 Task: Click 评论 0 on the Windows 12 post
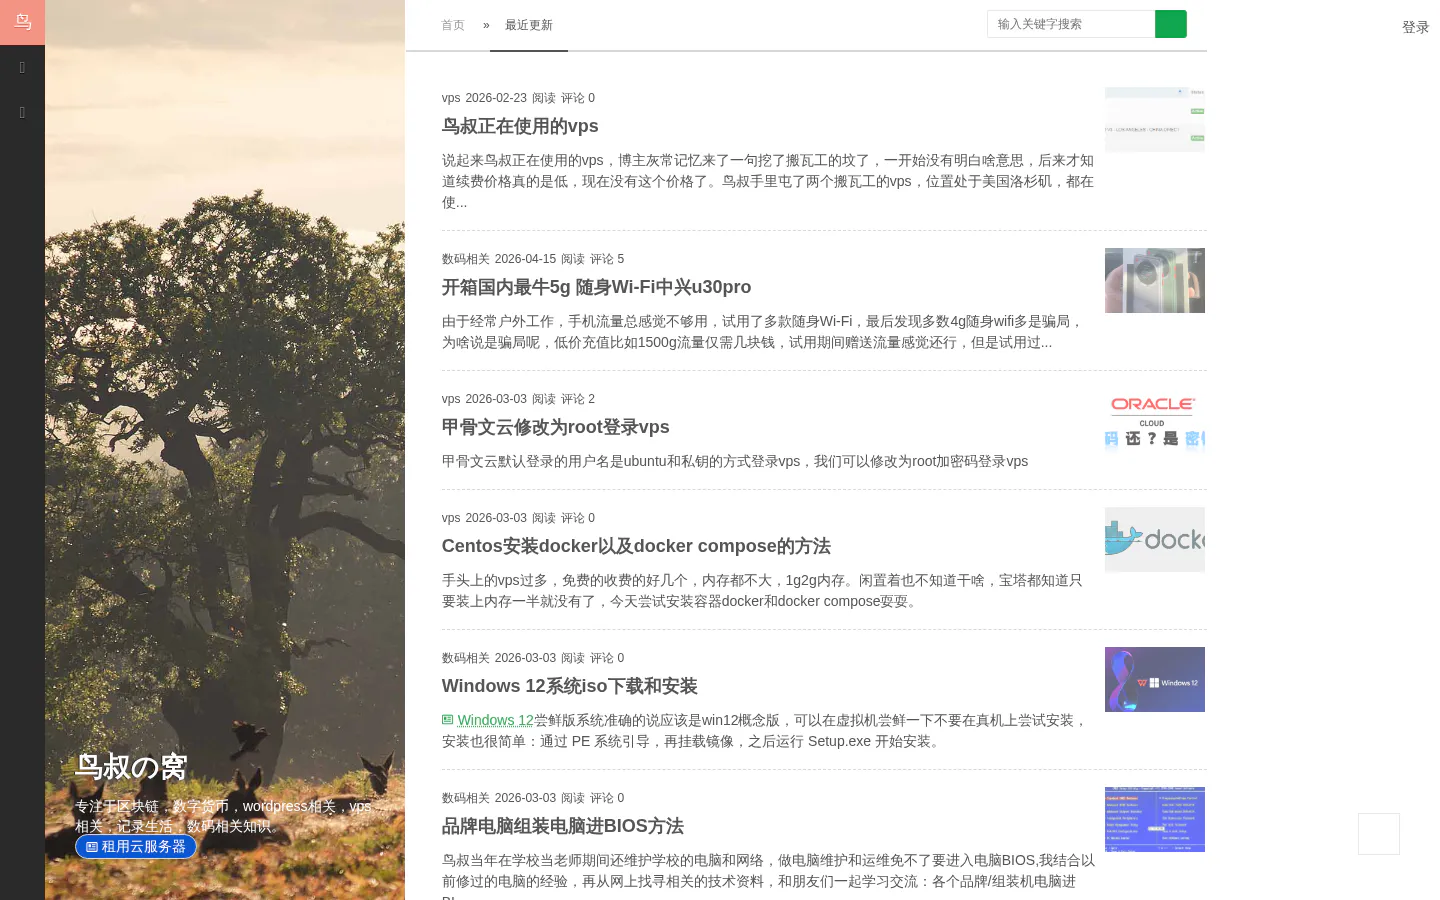[x=607, y=658]
